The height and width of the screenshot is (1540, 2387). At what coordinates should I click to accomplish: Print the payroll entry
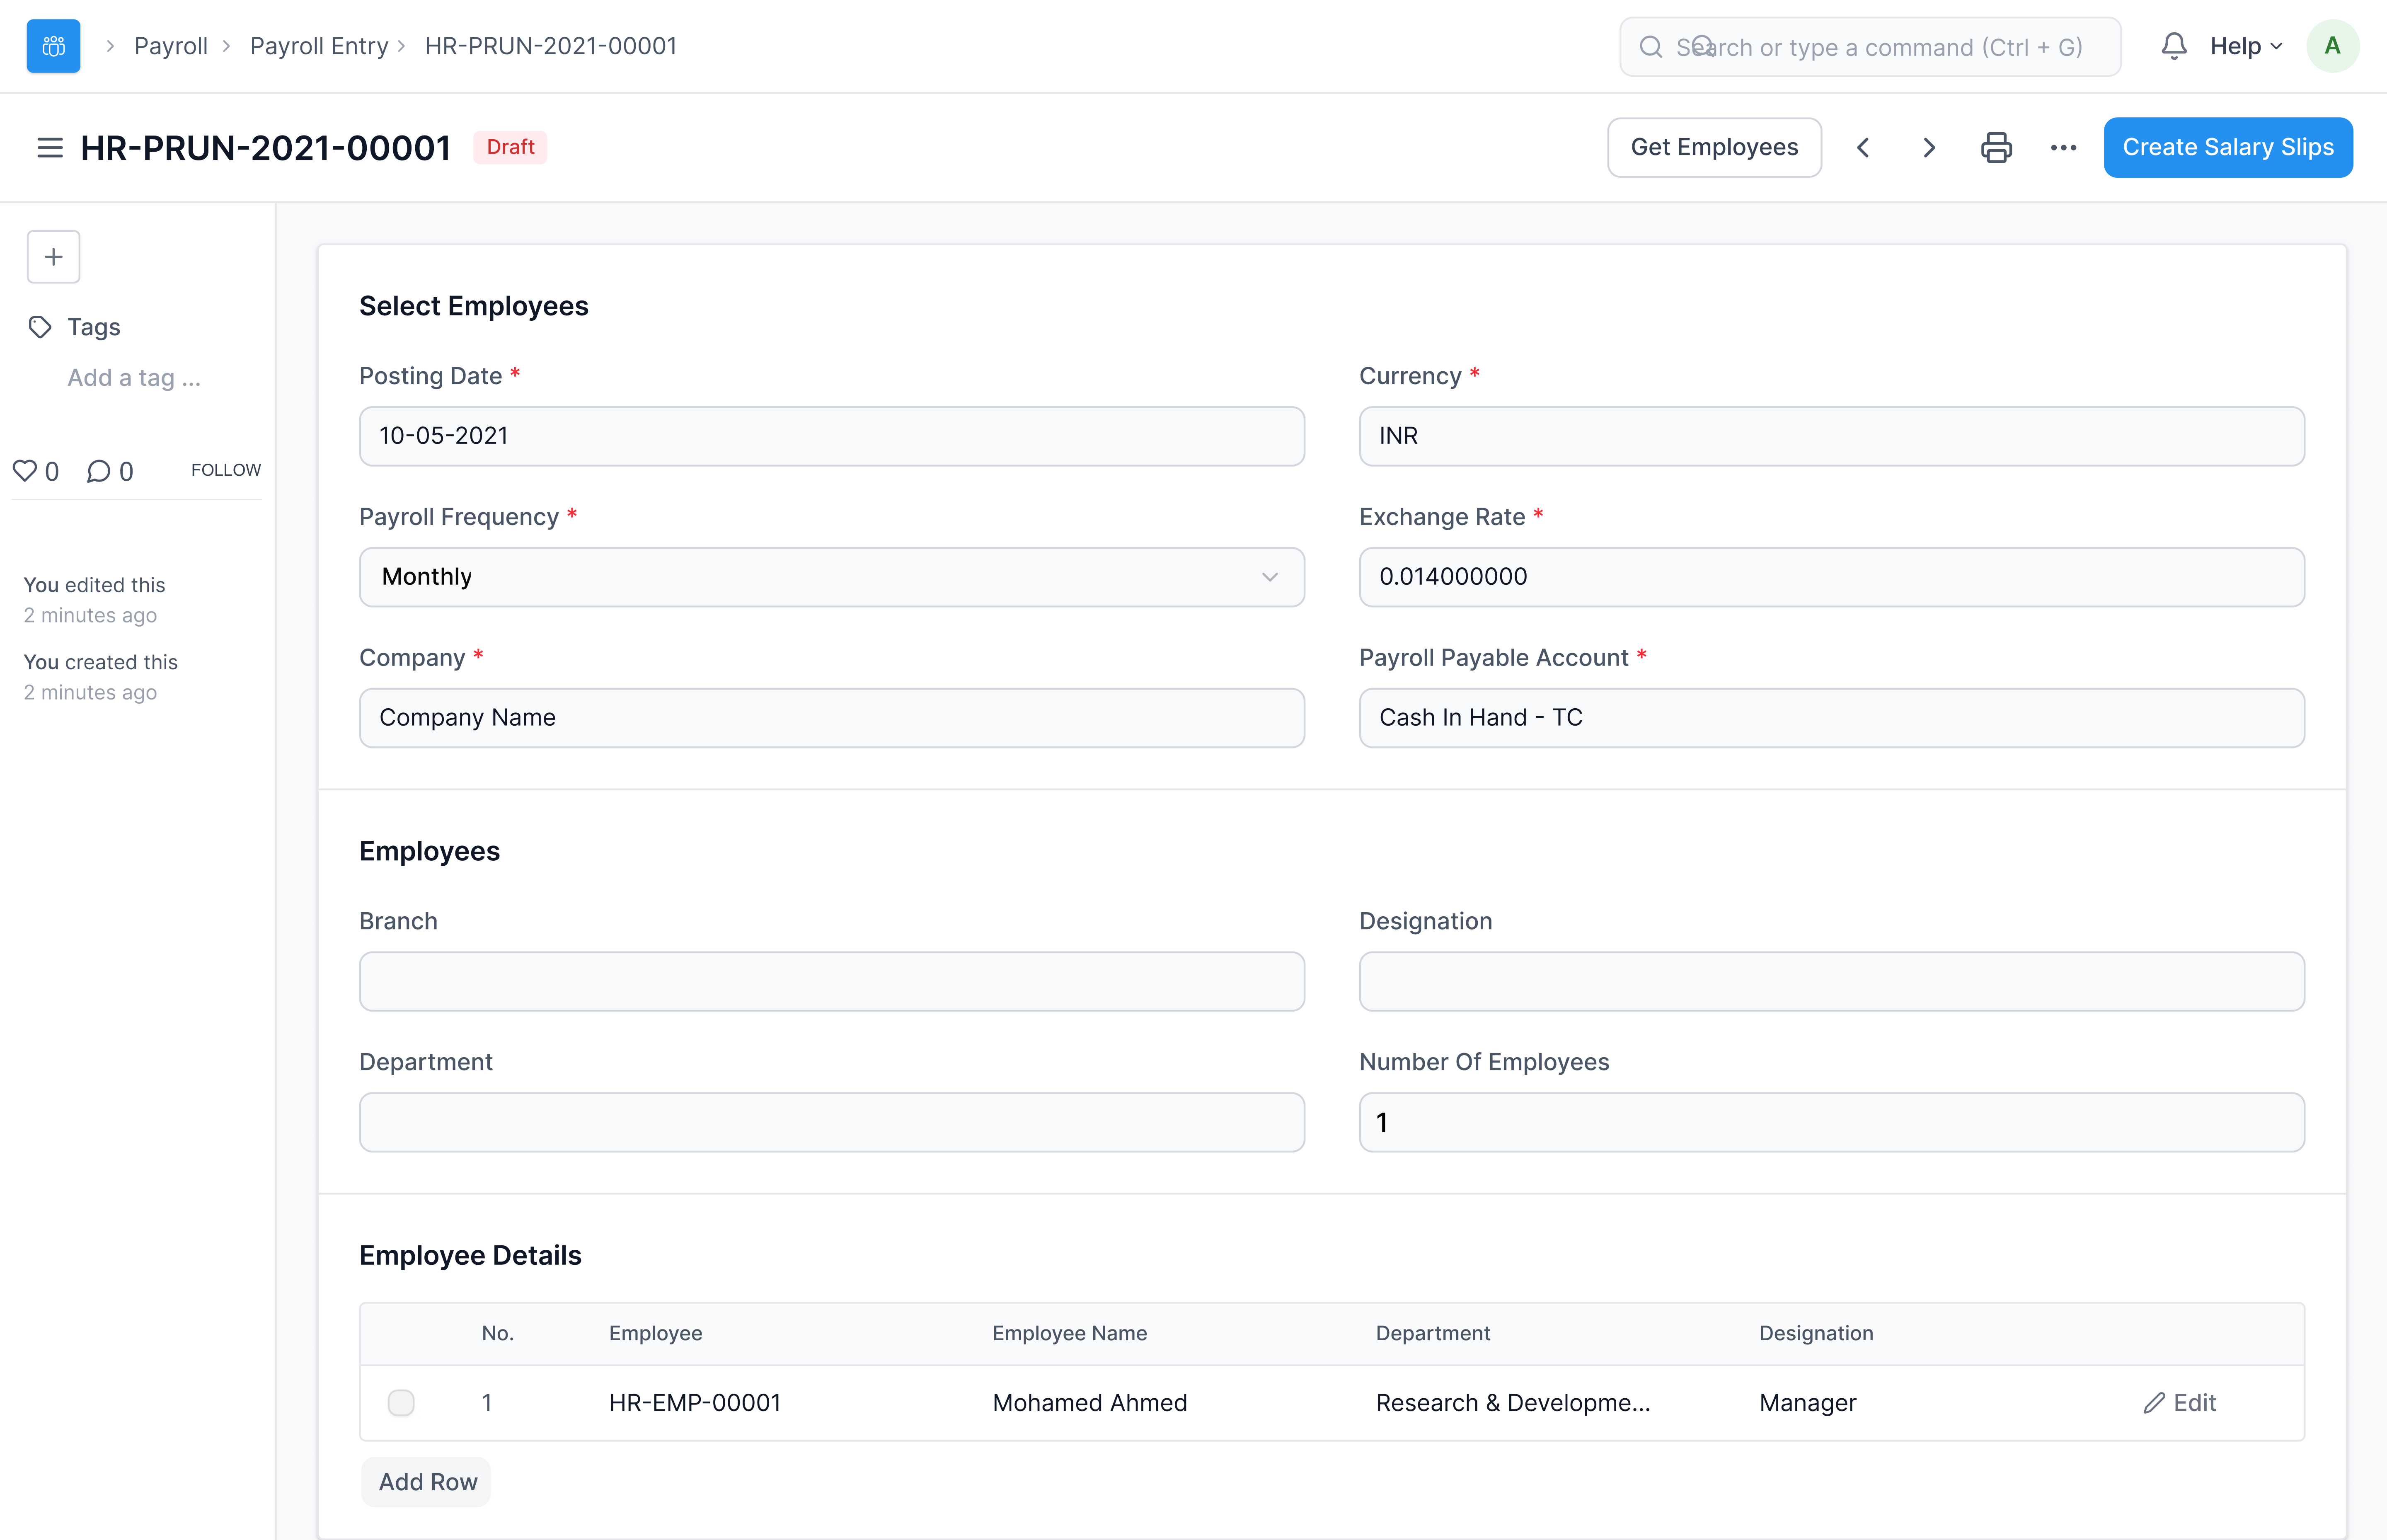point(1996,147)
